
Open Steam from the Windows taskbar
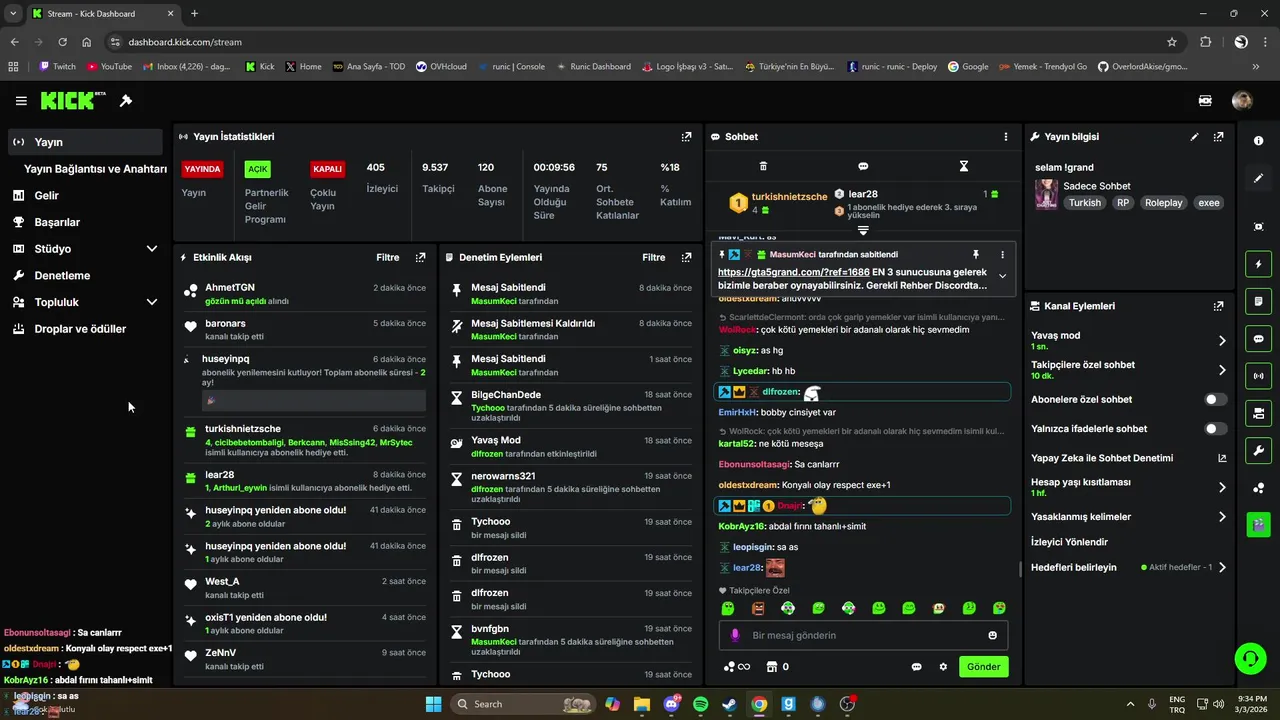730,704
